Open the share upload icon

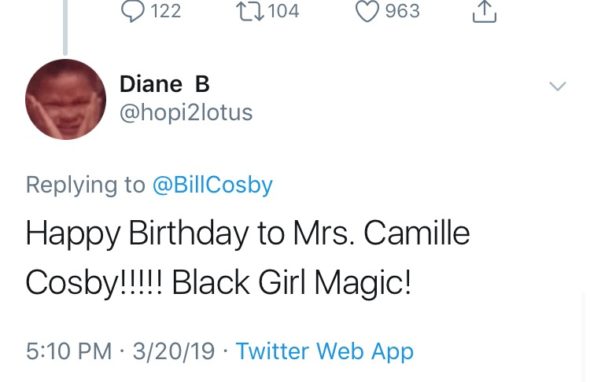coord(484,11)
